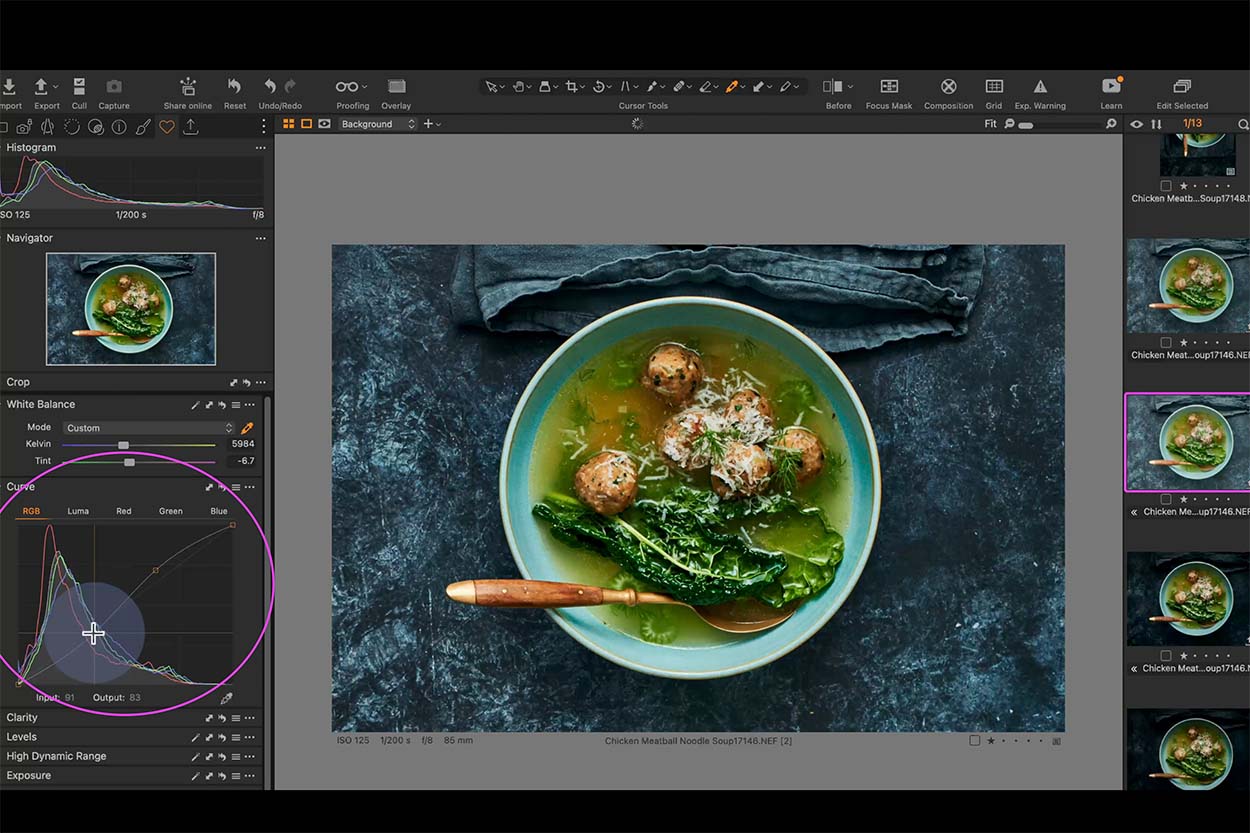Screen dimensions: 1250x833
Task: Switch Curve panel to the Luma tab
Action: pos(78,510)
